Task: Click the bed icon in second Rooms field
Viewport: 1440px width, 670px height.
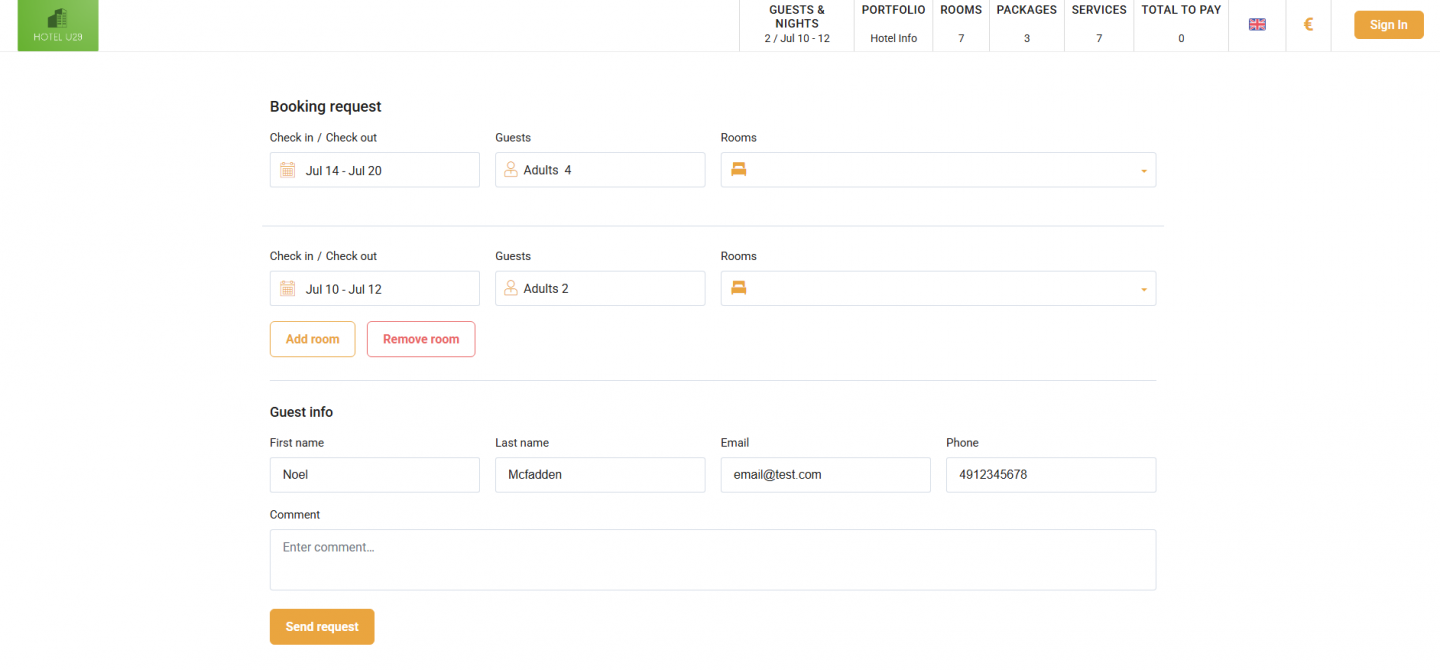Action: [739, 289]
